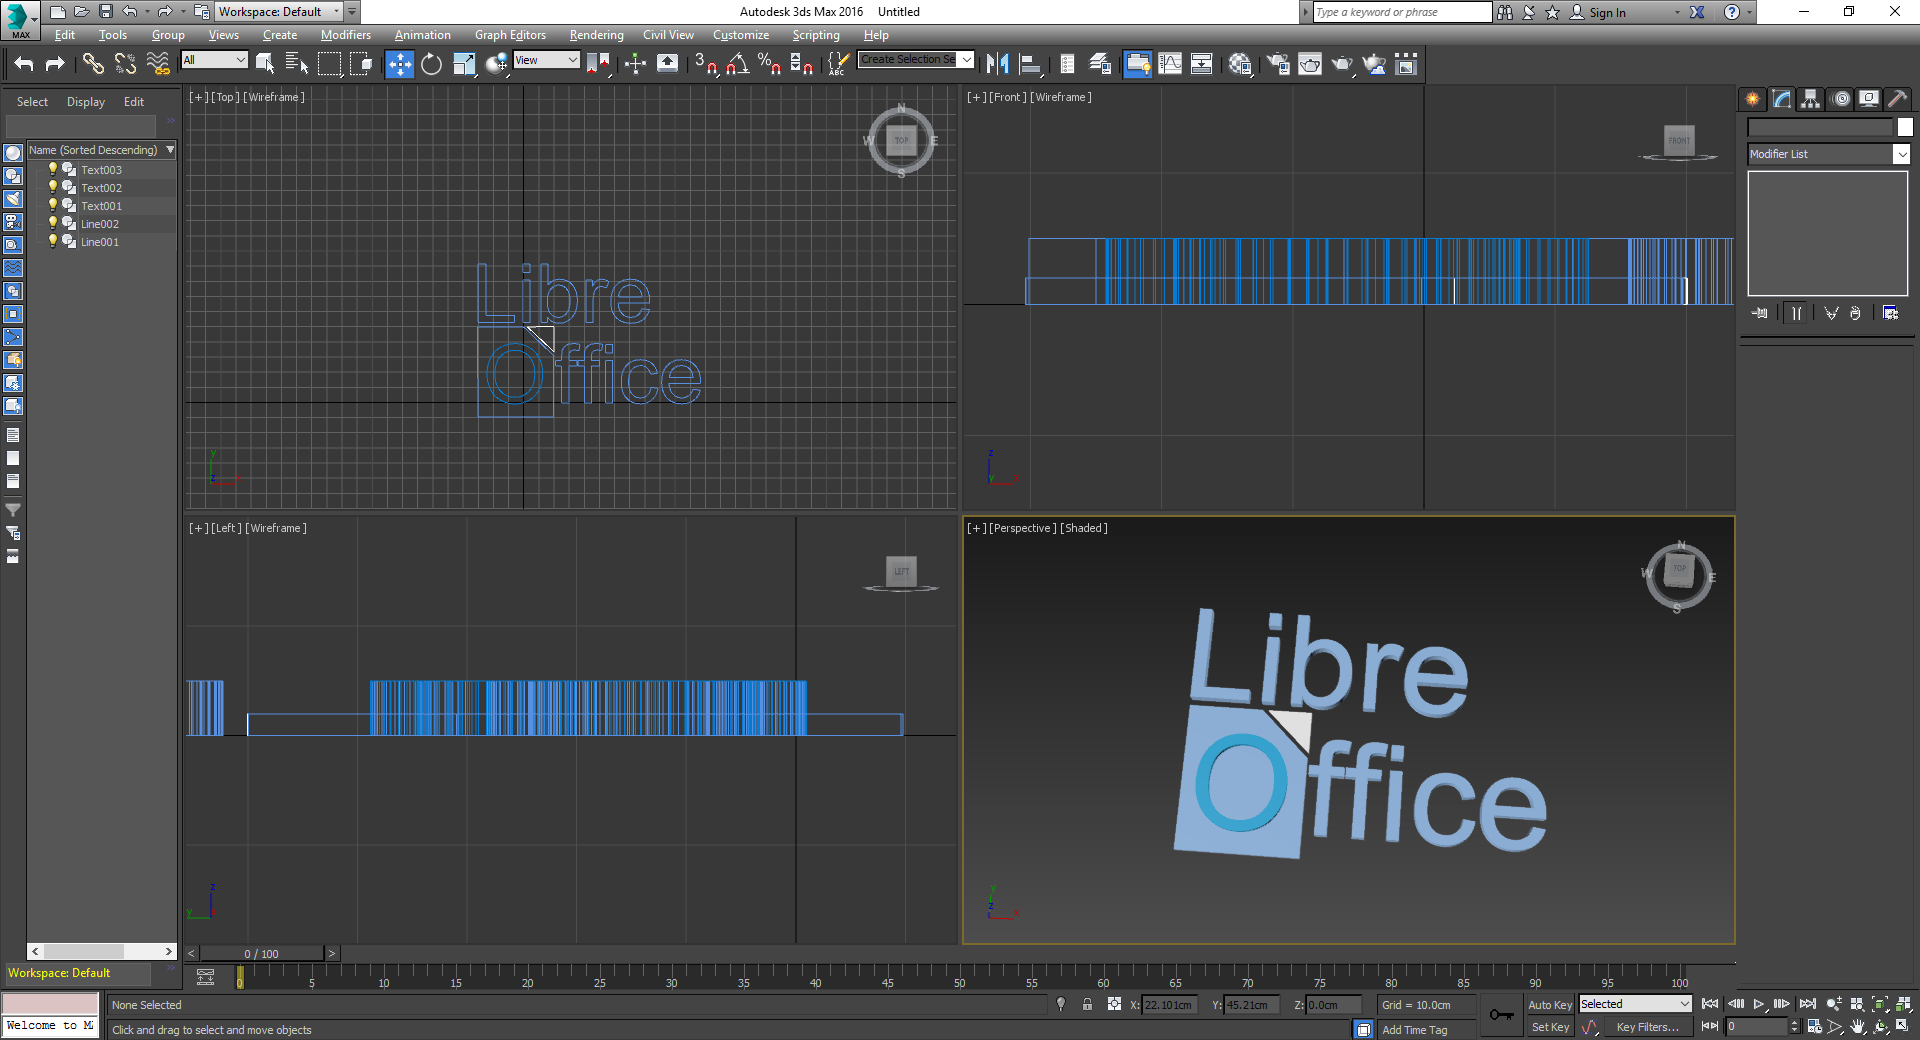Viewport: 1920px width, 1040px height.
Task: Open Render Setup teapot icon
Action: [1278, 65]
